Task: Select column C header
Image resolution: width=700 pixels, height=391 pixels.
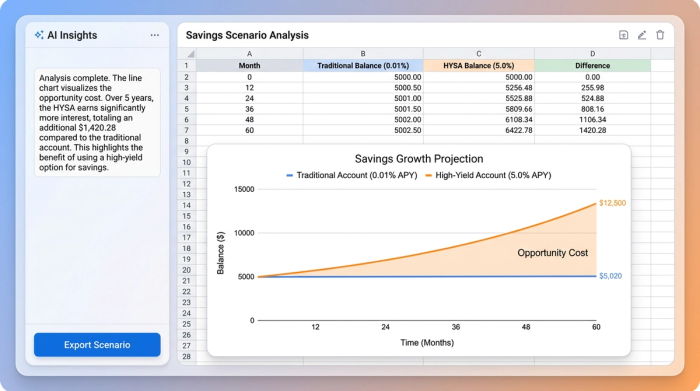Action: 479,54
